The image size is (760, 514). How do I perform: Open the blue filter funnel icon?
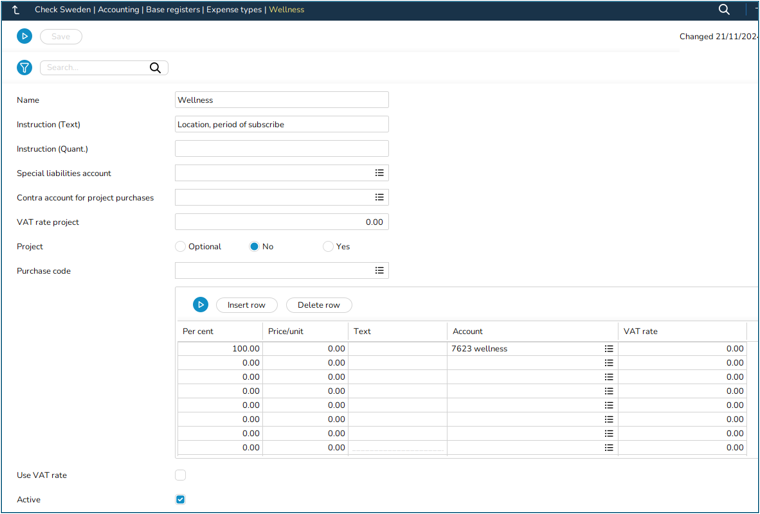[24, 67]
